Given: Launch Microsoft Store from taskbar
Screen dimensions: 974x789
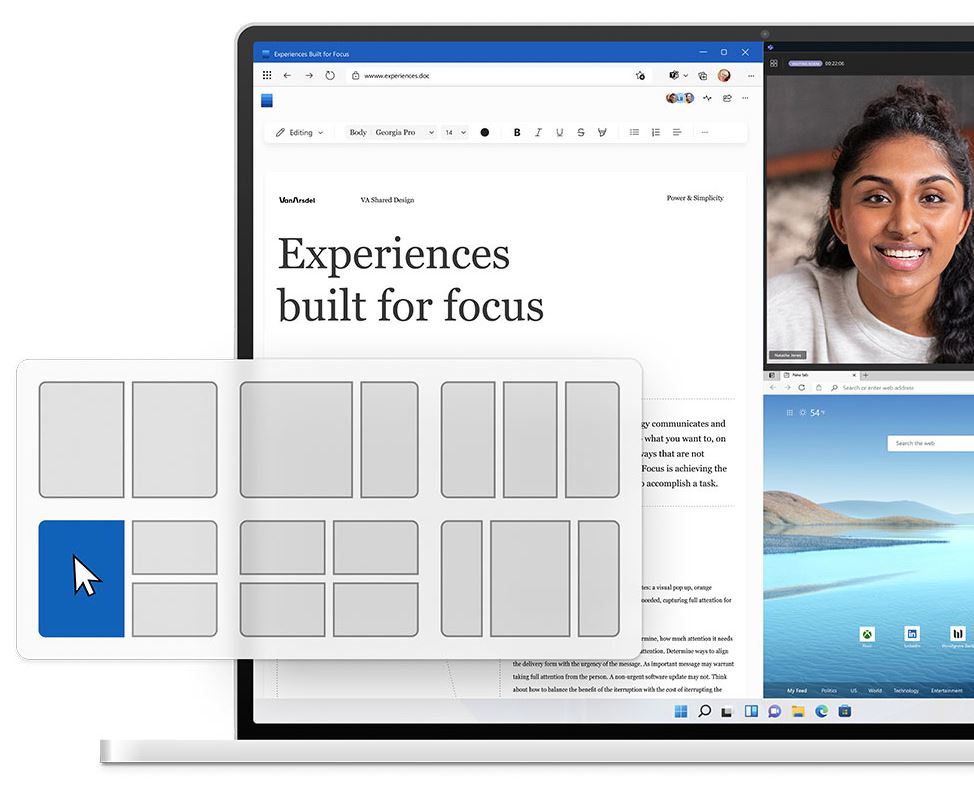Looking at the screenshot, I should coord(844,711).
